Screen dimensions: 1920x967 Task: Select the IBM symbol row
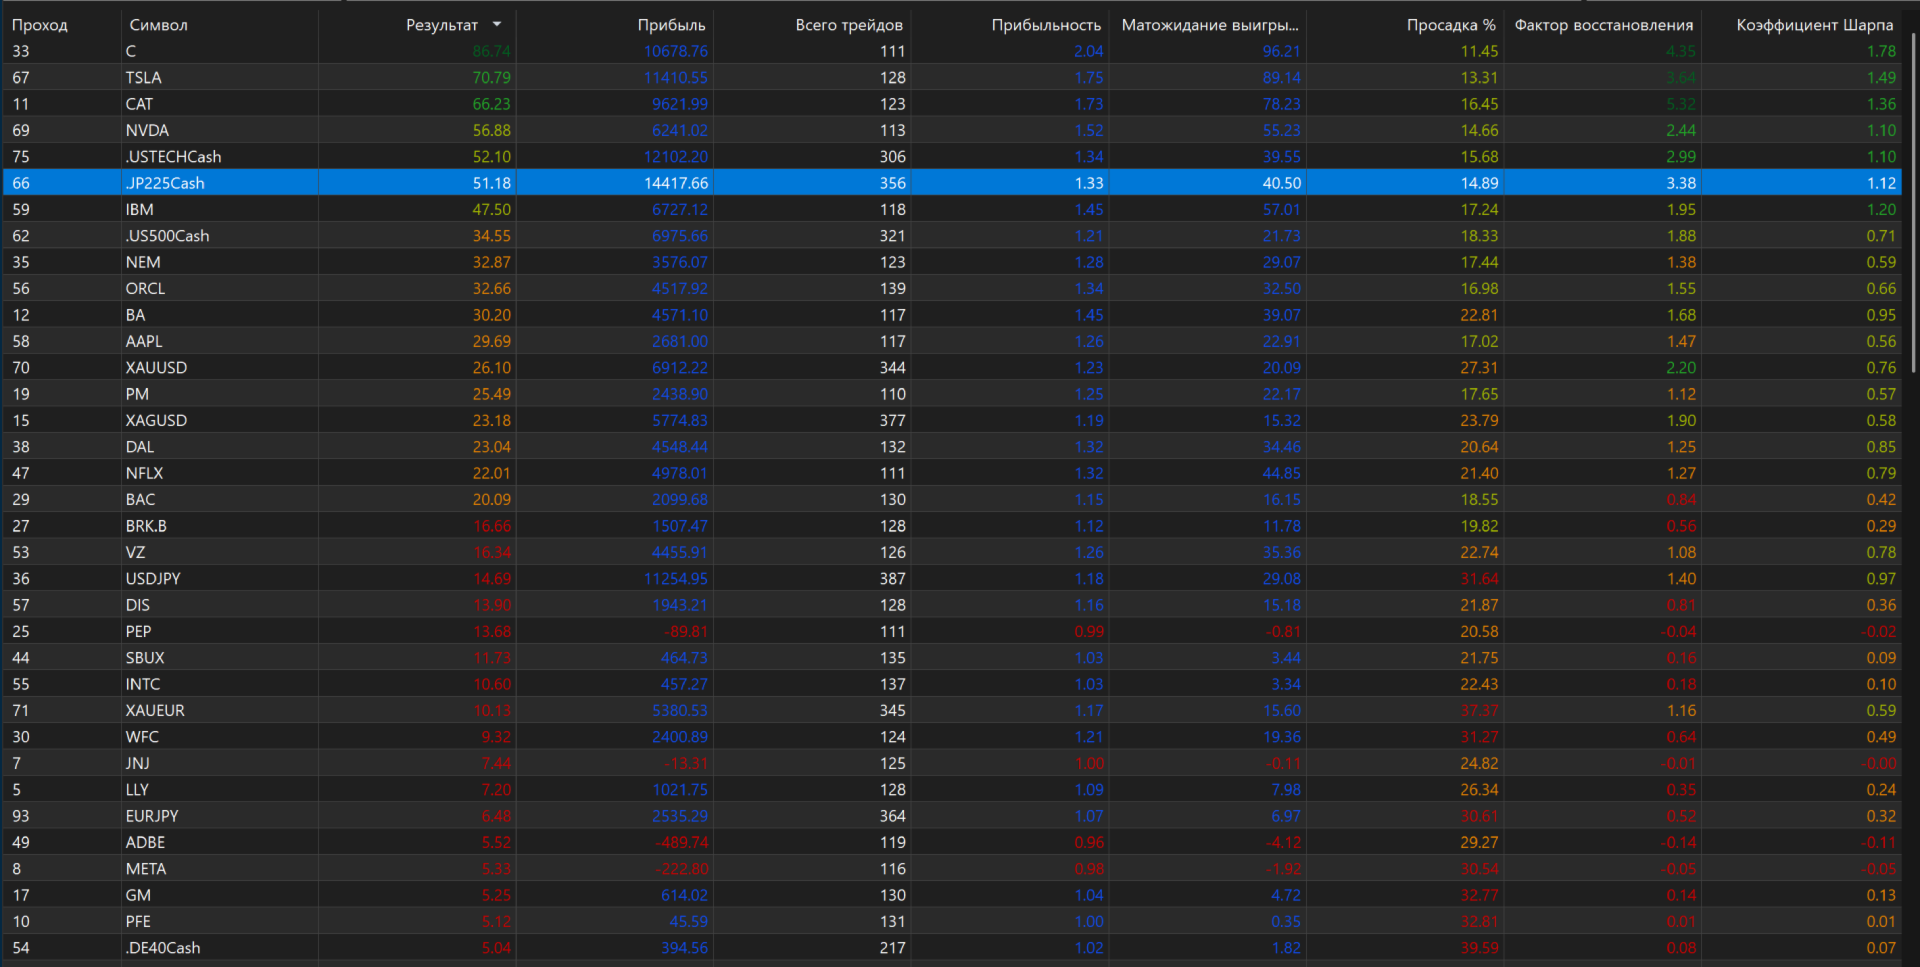[x=952, y=209]
